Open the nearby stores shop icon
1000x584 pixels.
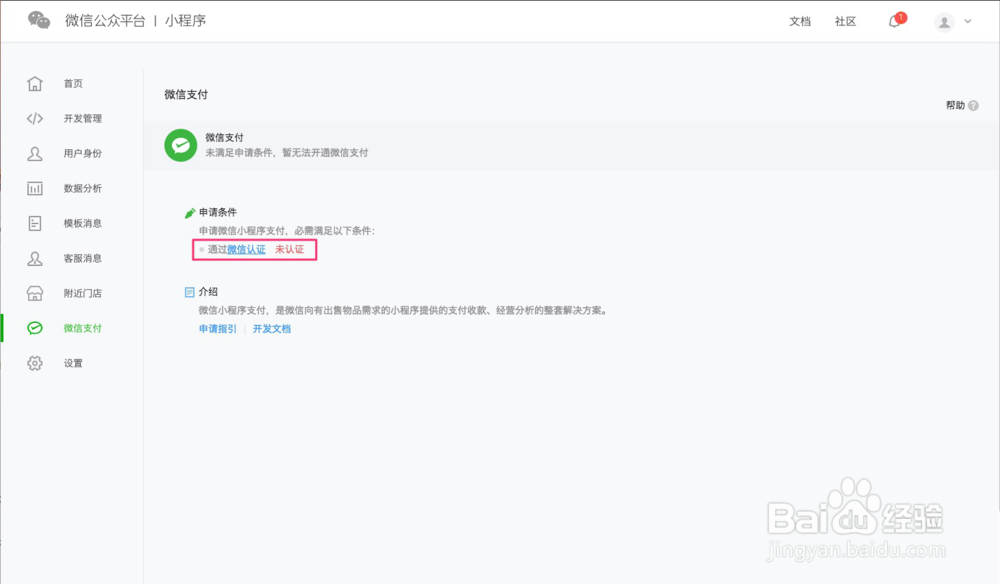click(x=35, y=293)
